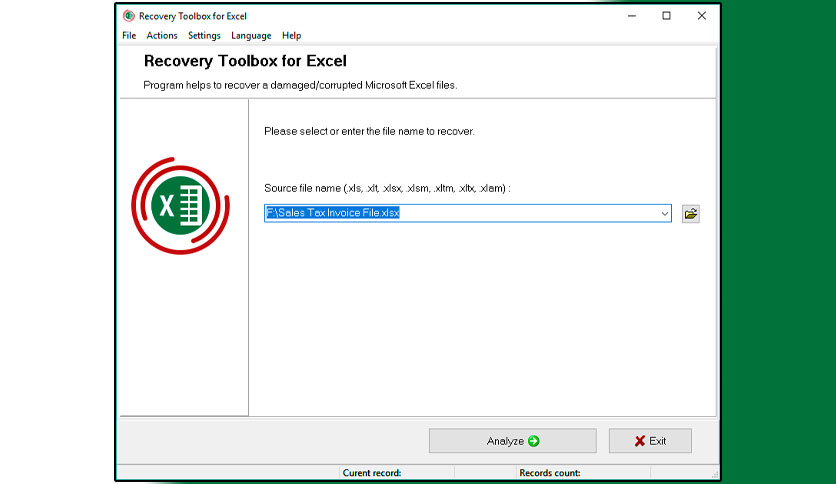
Task: Minimize the Recovery Toolbox window
Action: (x=632, y=16)
